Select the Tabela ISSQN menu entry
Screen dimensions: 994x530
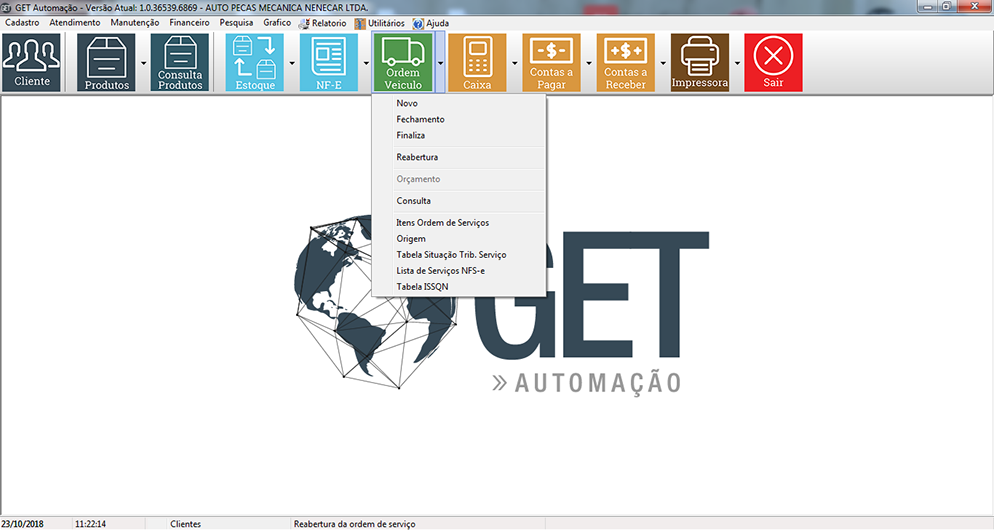click(422, 287)
